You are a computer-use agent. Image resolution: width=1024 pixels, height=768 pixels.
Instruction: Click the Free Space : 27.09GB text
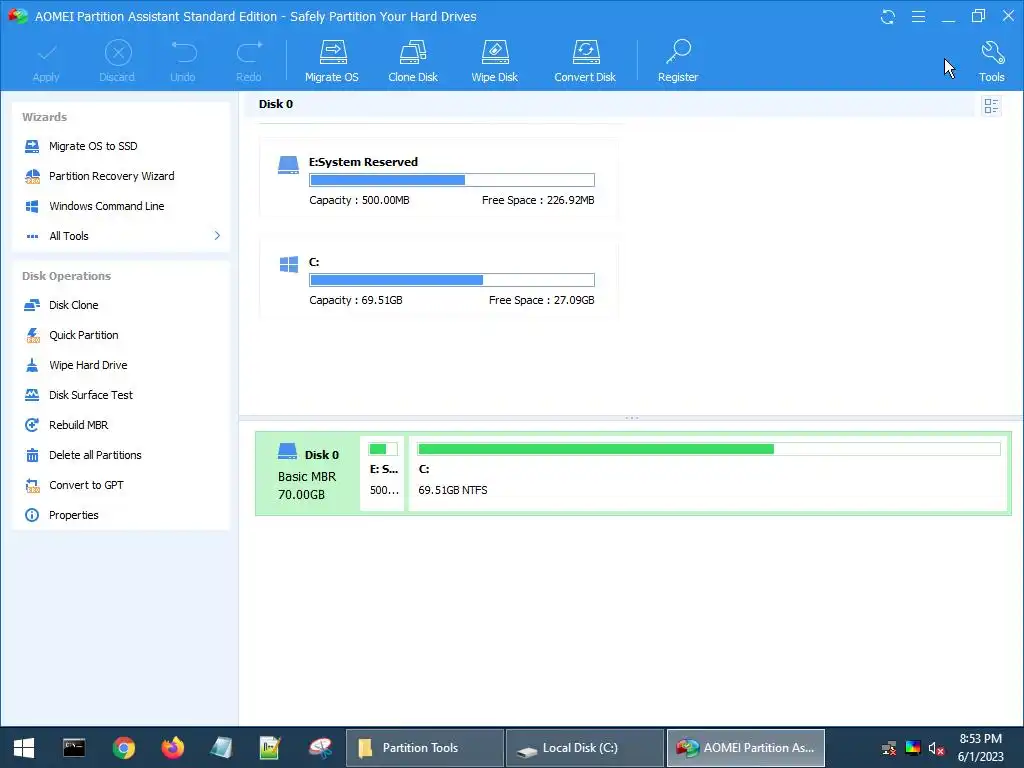(541, 300)
